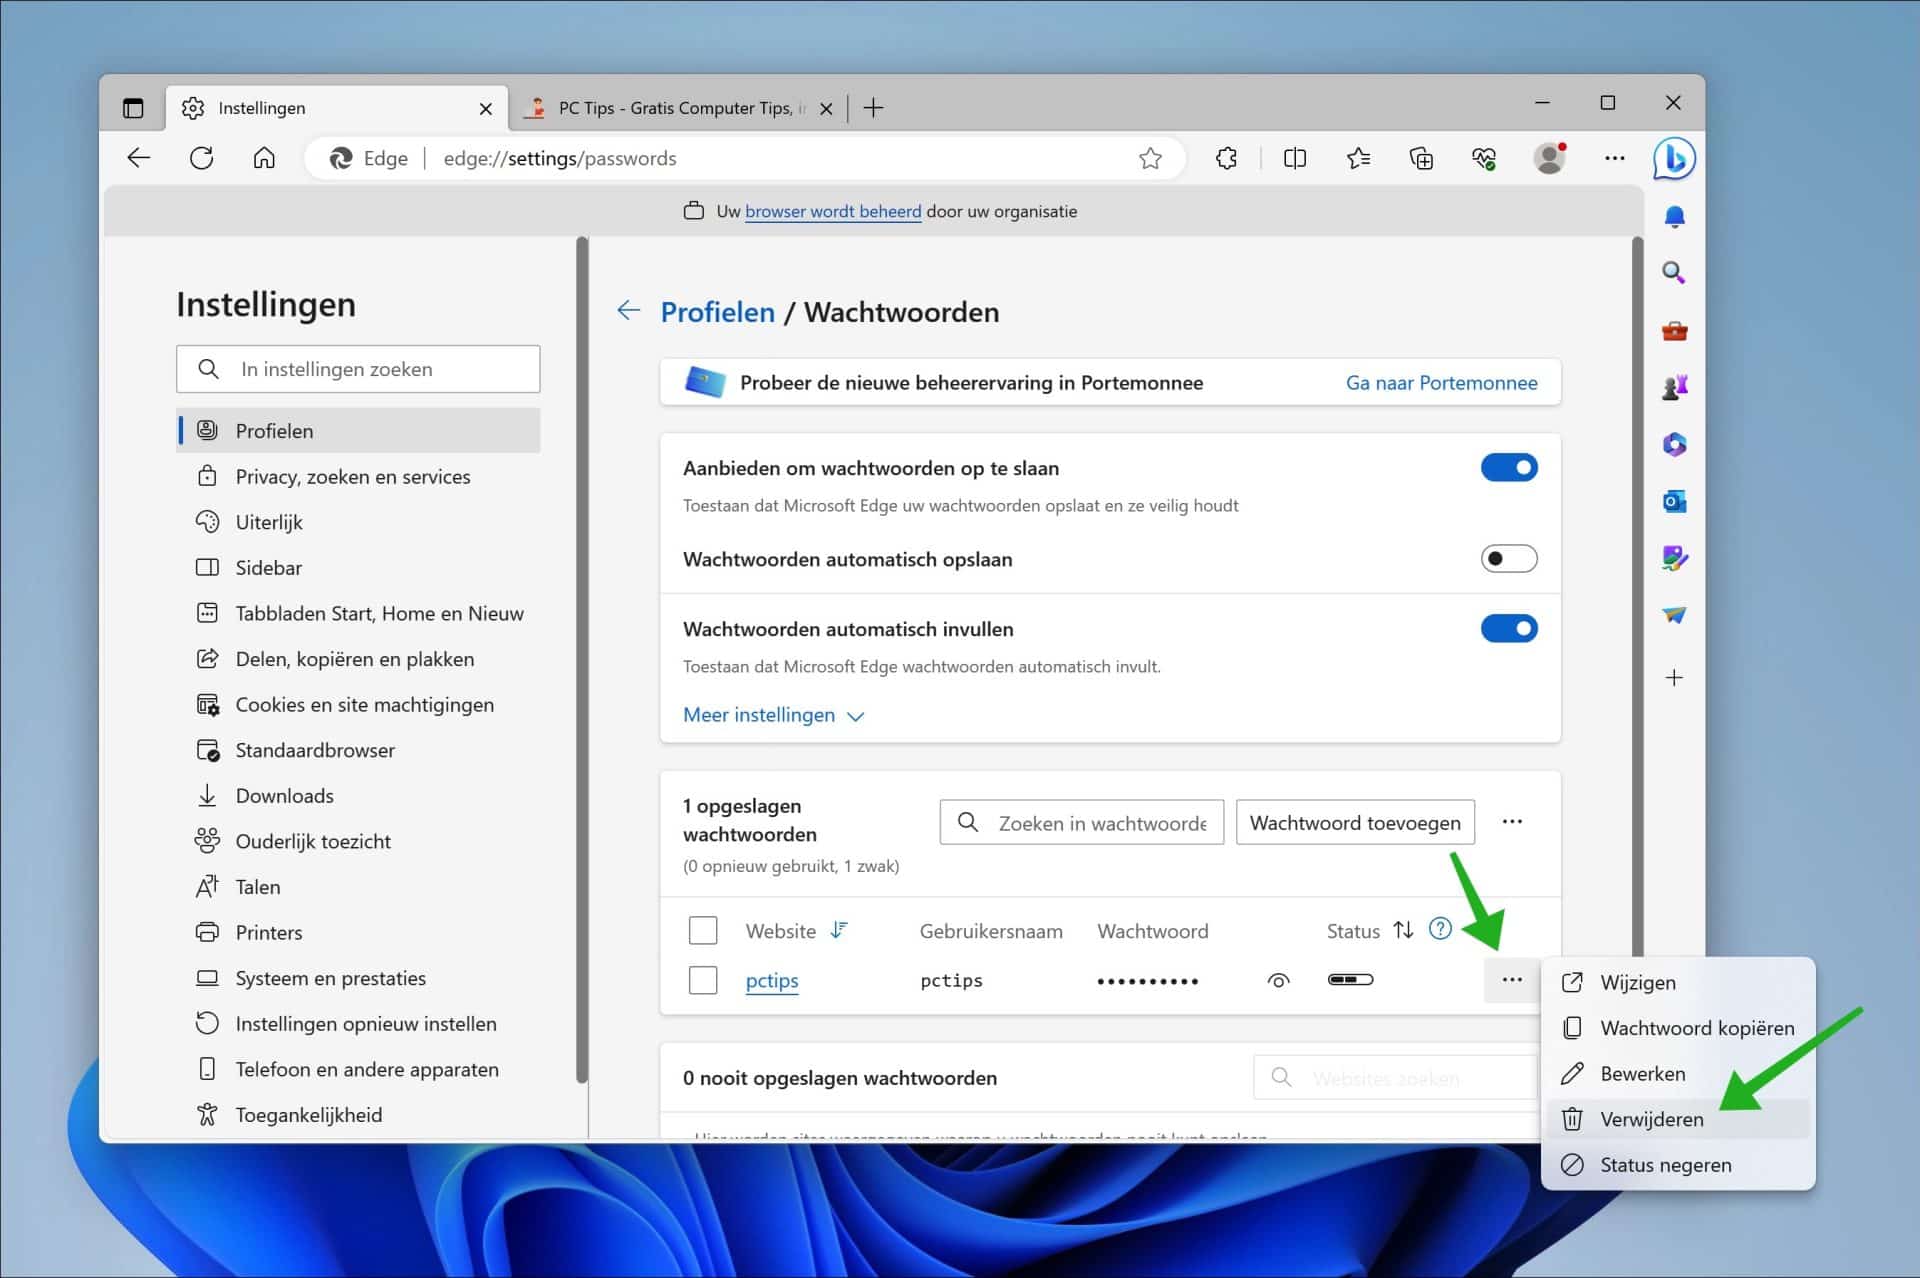The width and height of the screenshot is (1920, 1278).
Task: Open Bing Chat from the right sidebar
Action: [x=1675, y=158]
